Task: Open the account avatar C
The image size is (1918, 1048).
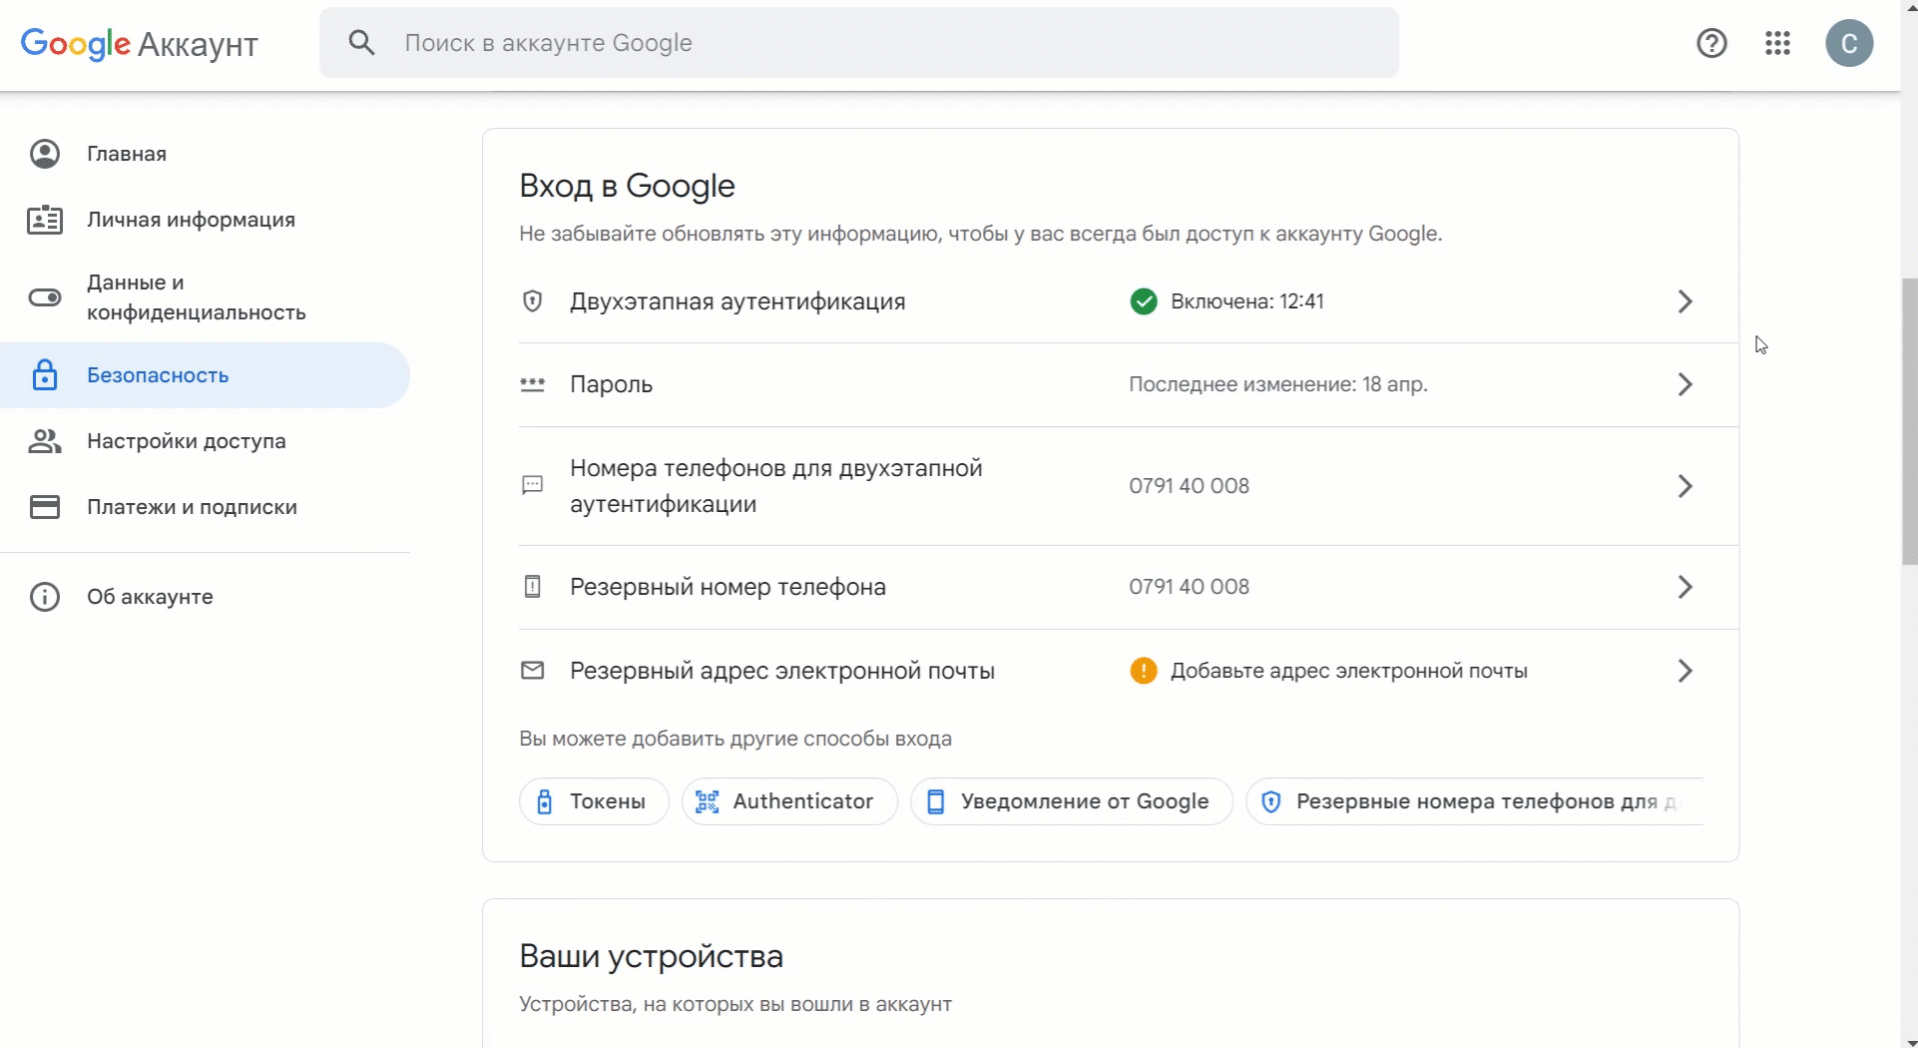Action: tap(1849, 43)
